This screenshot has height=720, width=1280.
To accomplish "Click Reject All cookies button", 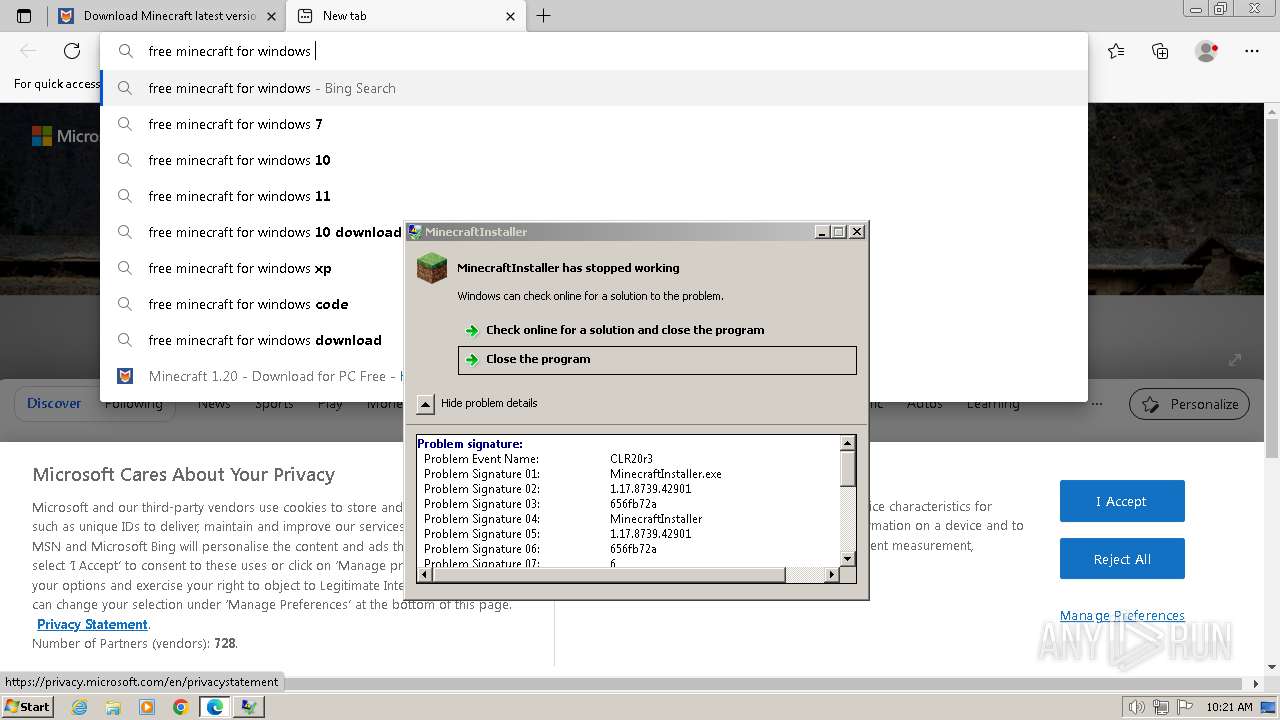I will click(1122, 559).
